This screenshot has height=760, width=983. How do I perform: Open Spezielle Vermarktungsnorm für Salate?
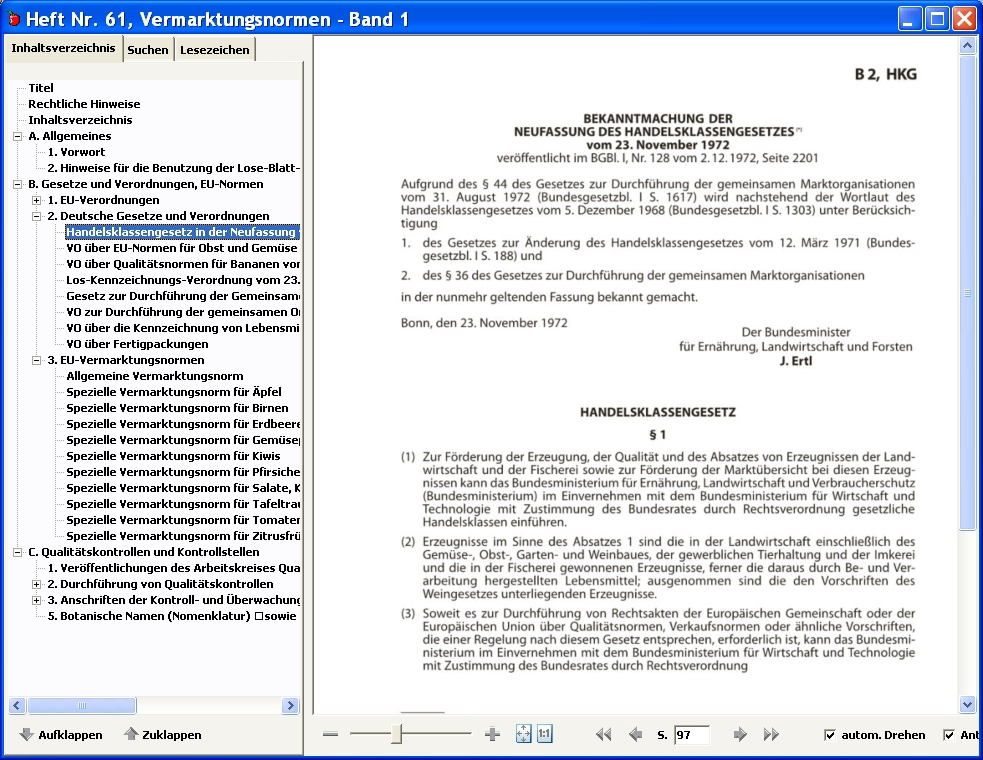[183, 488]
